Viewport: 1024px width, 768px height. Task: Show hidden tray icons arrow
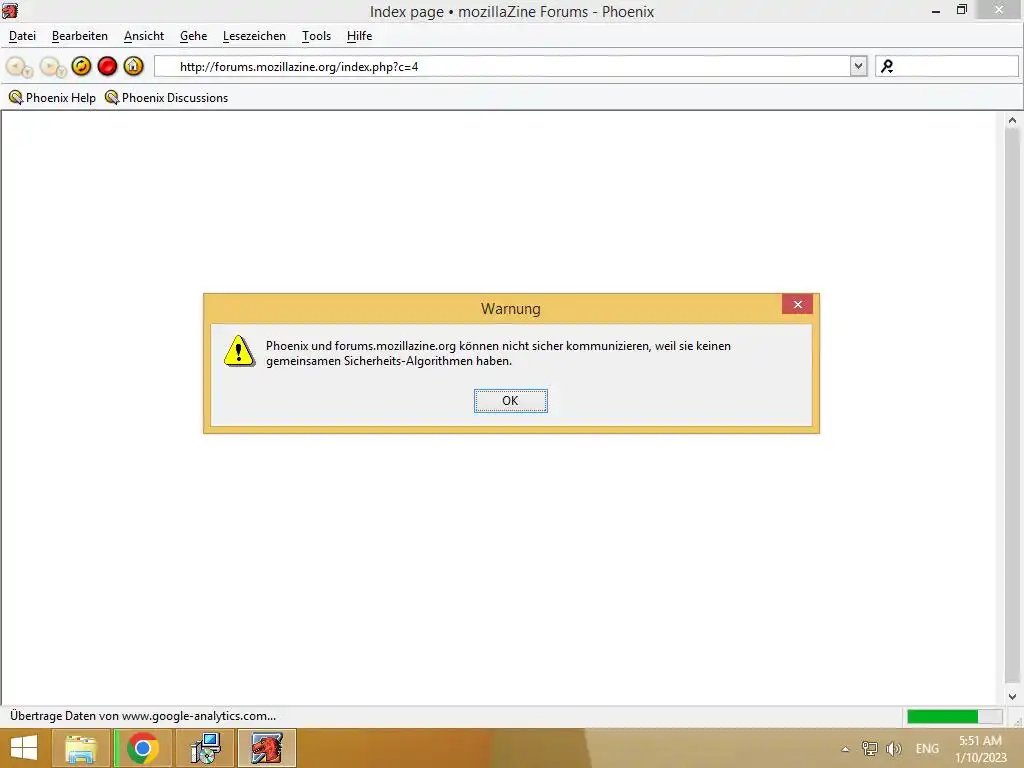click(x=846, y=749)
